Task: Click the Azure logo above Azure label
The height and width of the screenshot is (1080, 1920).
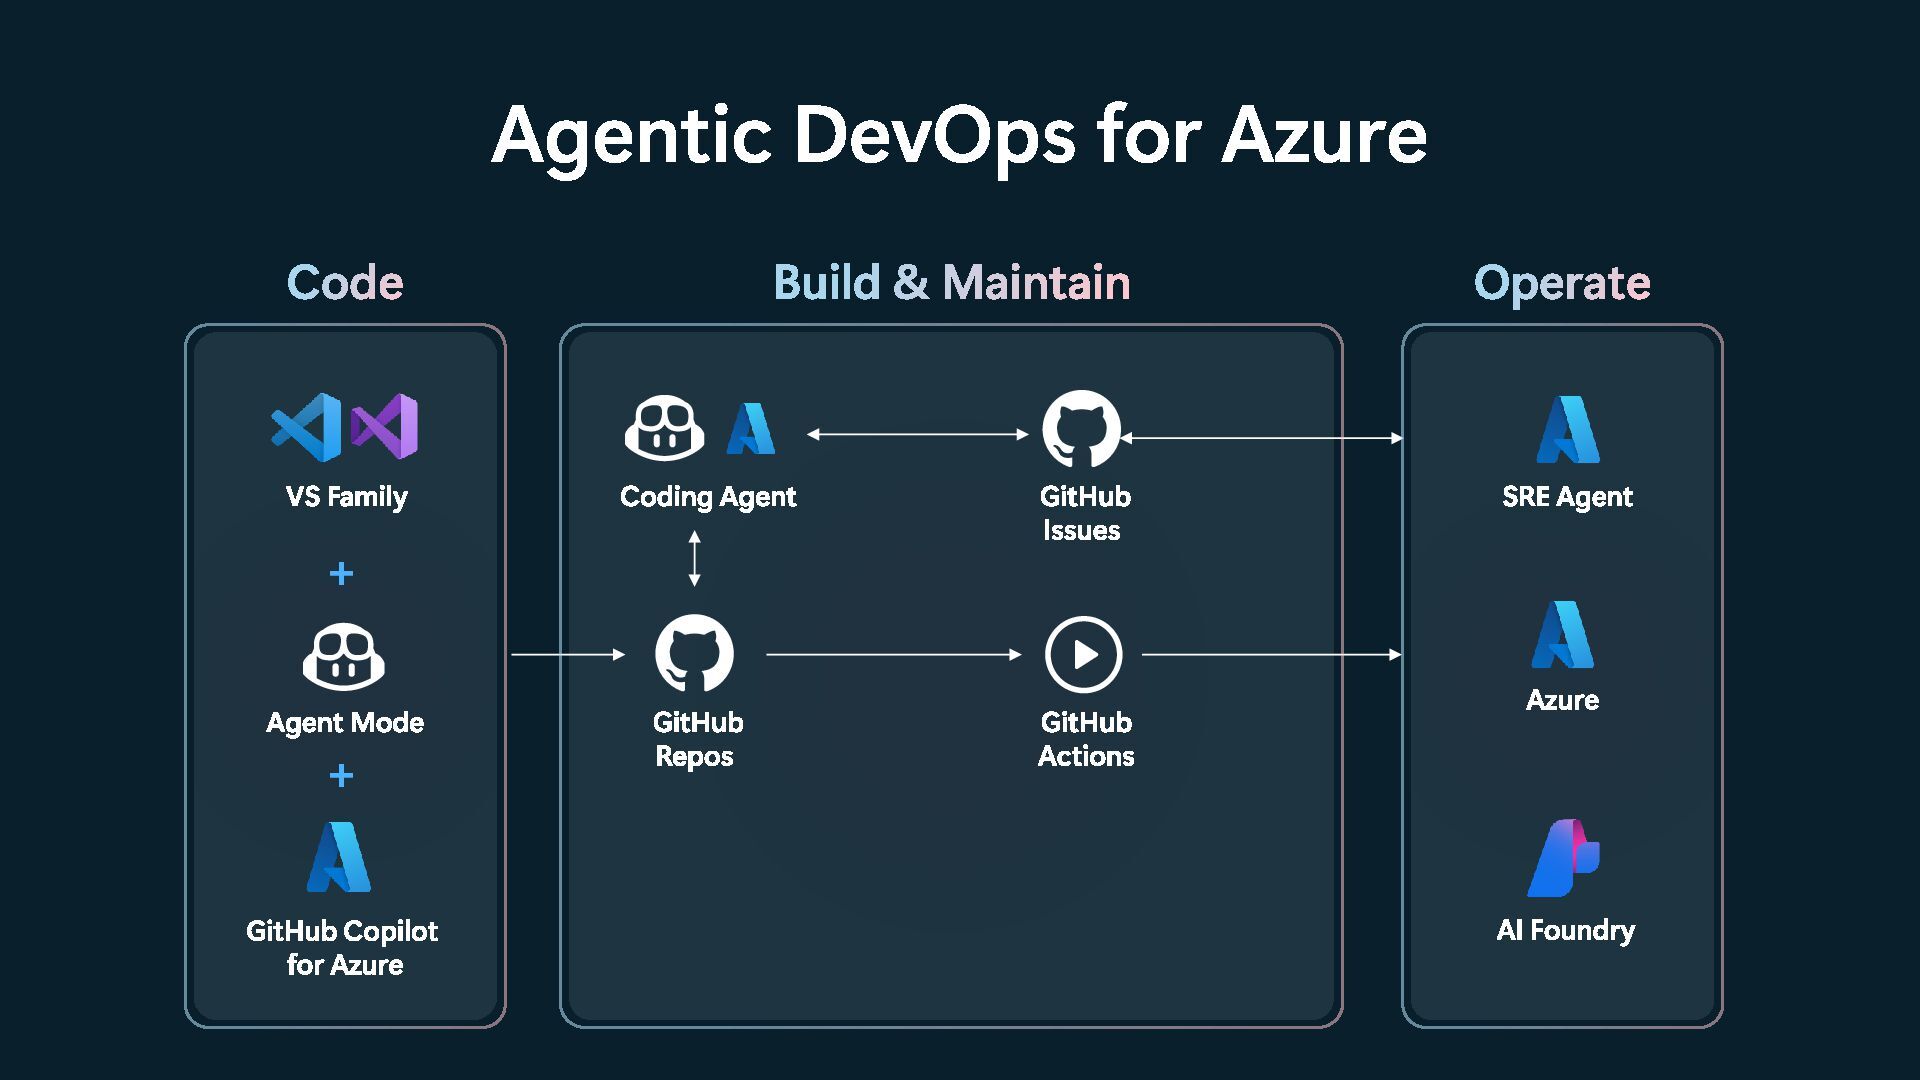Action: click(x=1563, y=634)
